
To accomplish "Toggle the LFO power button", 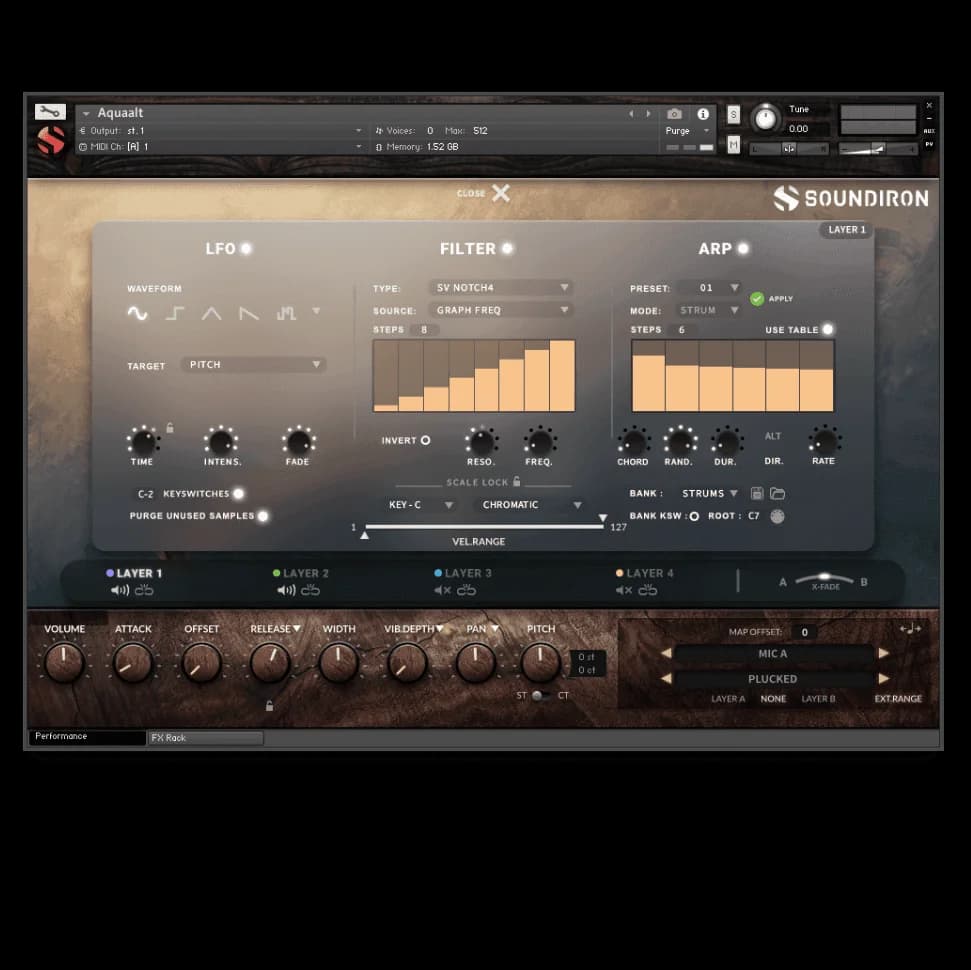I will (246, 249).
